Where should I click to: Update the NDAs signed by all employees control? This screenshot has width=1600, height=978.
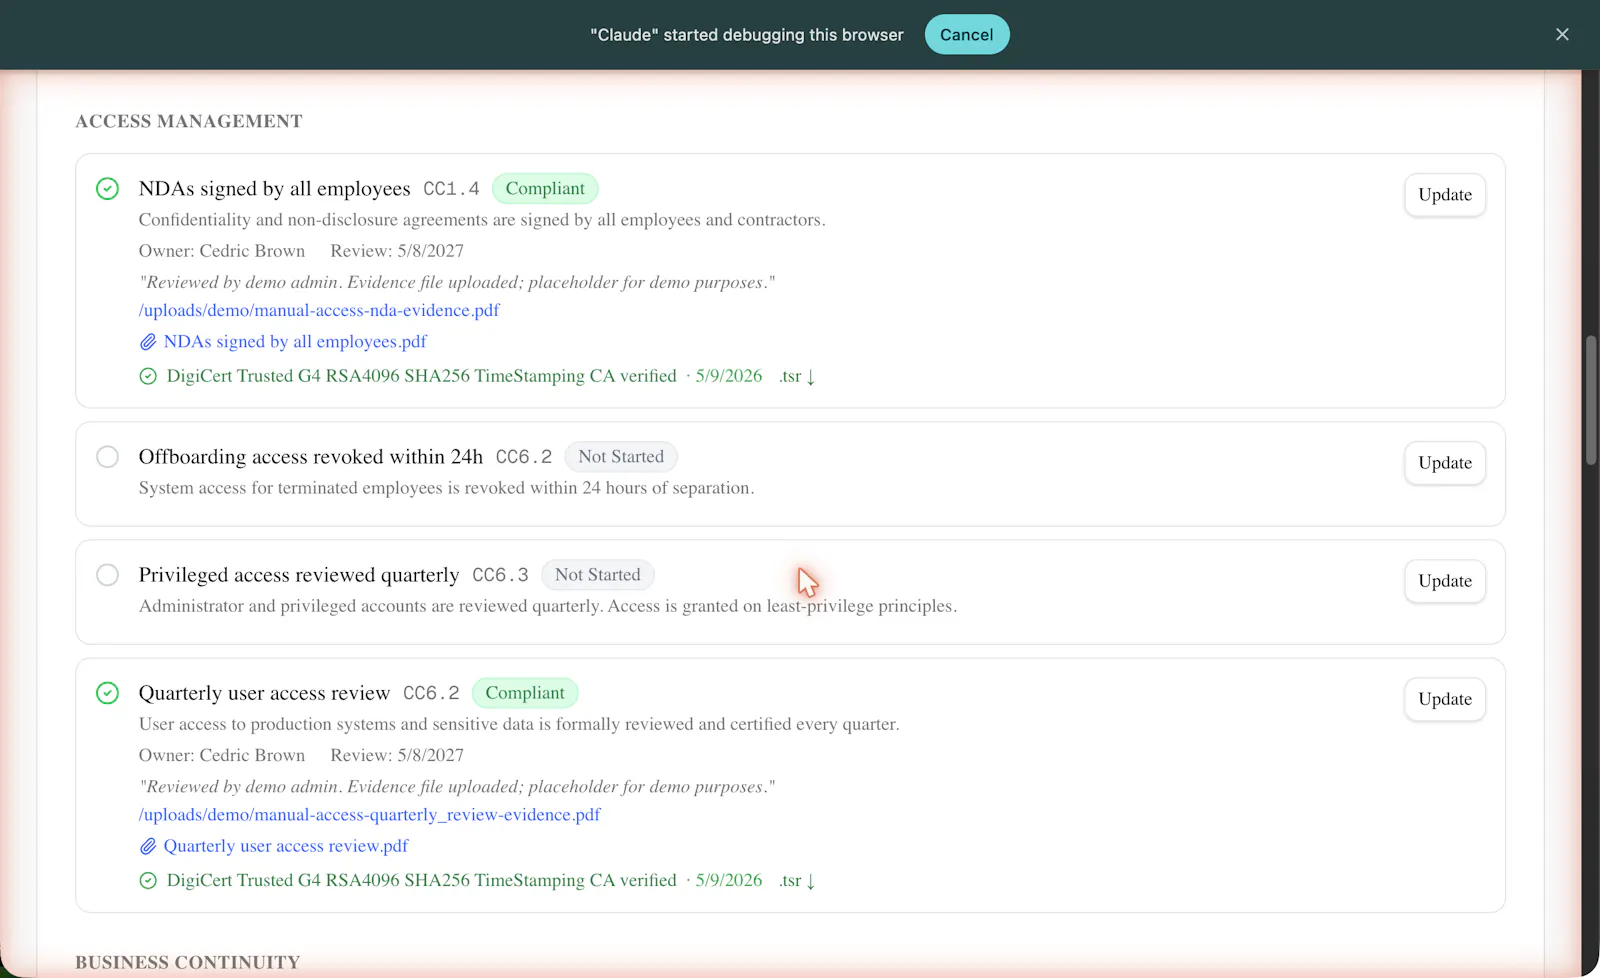pyautogui.click(x=1445, y=195)
